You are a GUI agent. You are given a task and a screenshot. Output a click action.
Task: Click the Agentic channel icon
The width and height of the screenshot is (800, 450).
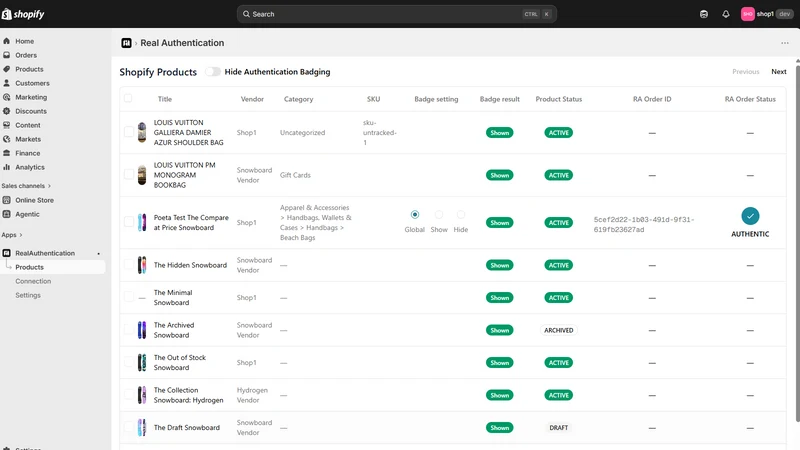[x=7, y=214]
